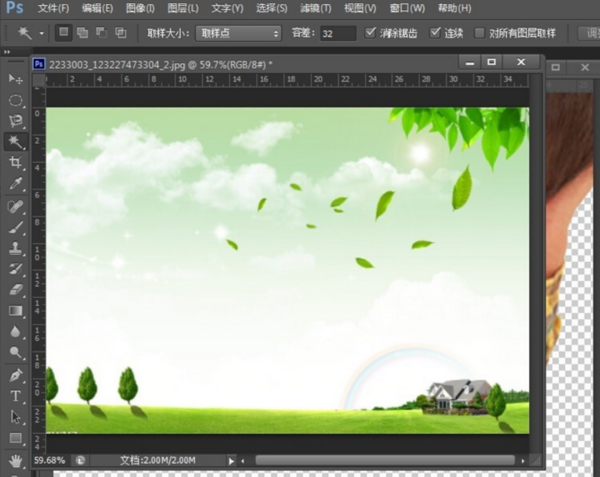Select the Lasso tool

pos(16,121)
